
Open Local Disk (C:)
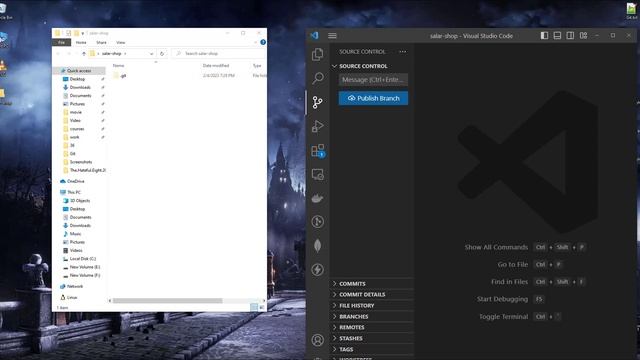(82, 259)
